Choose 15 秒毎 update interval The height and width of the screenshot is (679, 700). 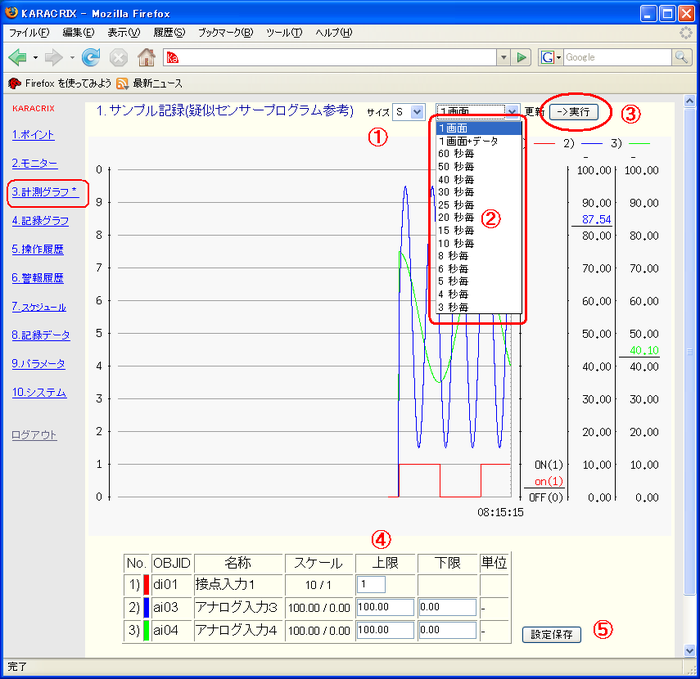coord(479,231)
